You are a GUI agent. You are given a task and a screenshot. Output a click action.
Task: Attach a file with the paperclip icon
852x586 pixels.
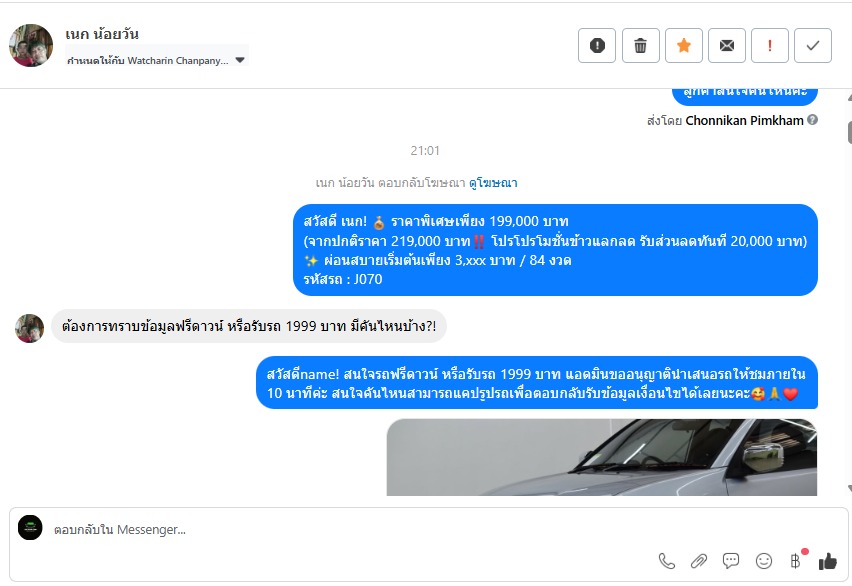[699, 561]
